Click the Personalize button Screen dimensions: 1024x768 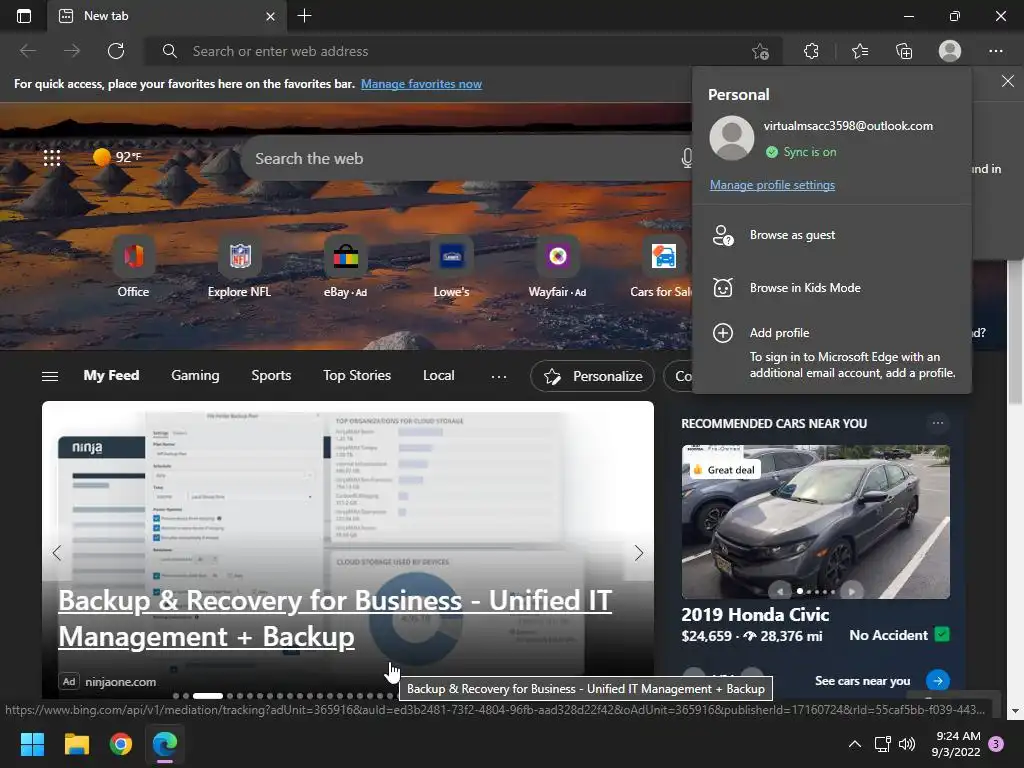coord(592,376)
